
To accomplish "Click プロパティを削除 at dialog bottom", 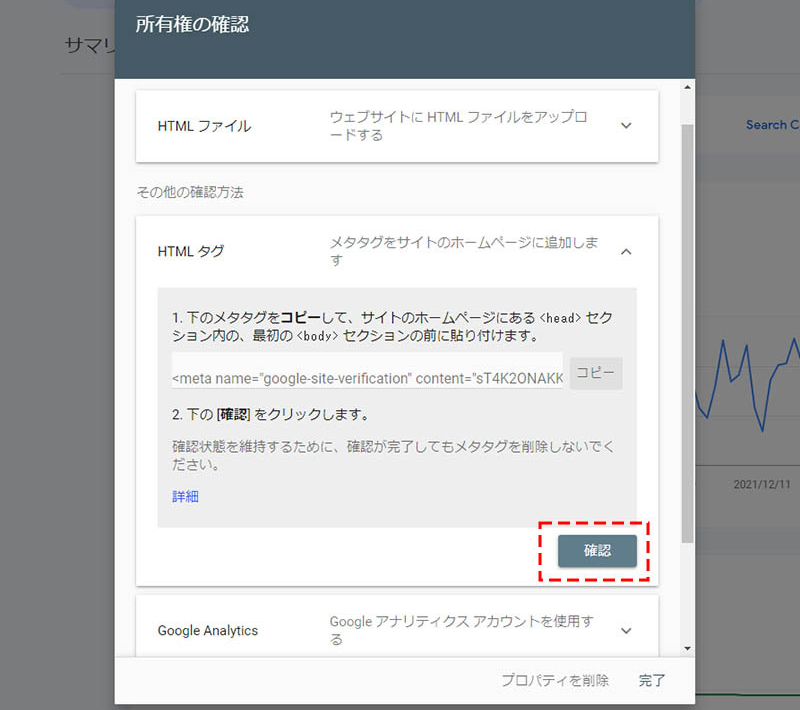I will coord(554,680).
